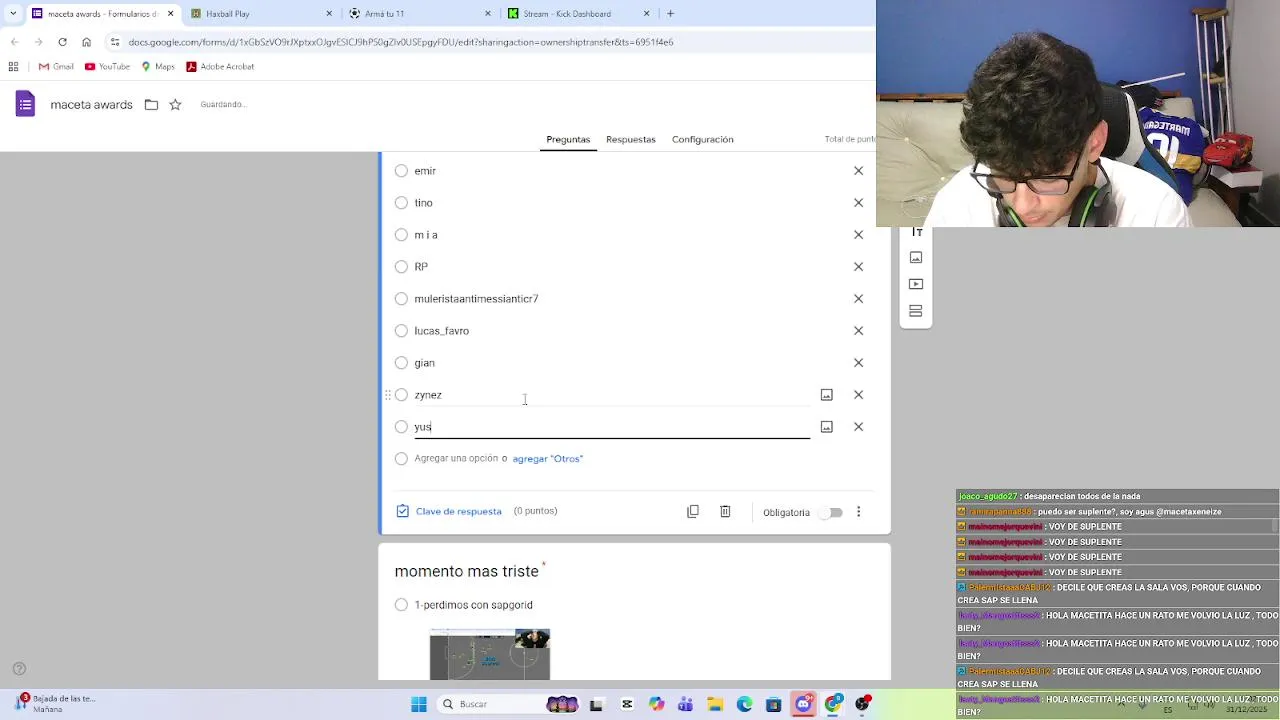
Task: Open Microsoft Store from the taskbar
Action: coord(773,704)
